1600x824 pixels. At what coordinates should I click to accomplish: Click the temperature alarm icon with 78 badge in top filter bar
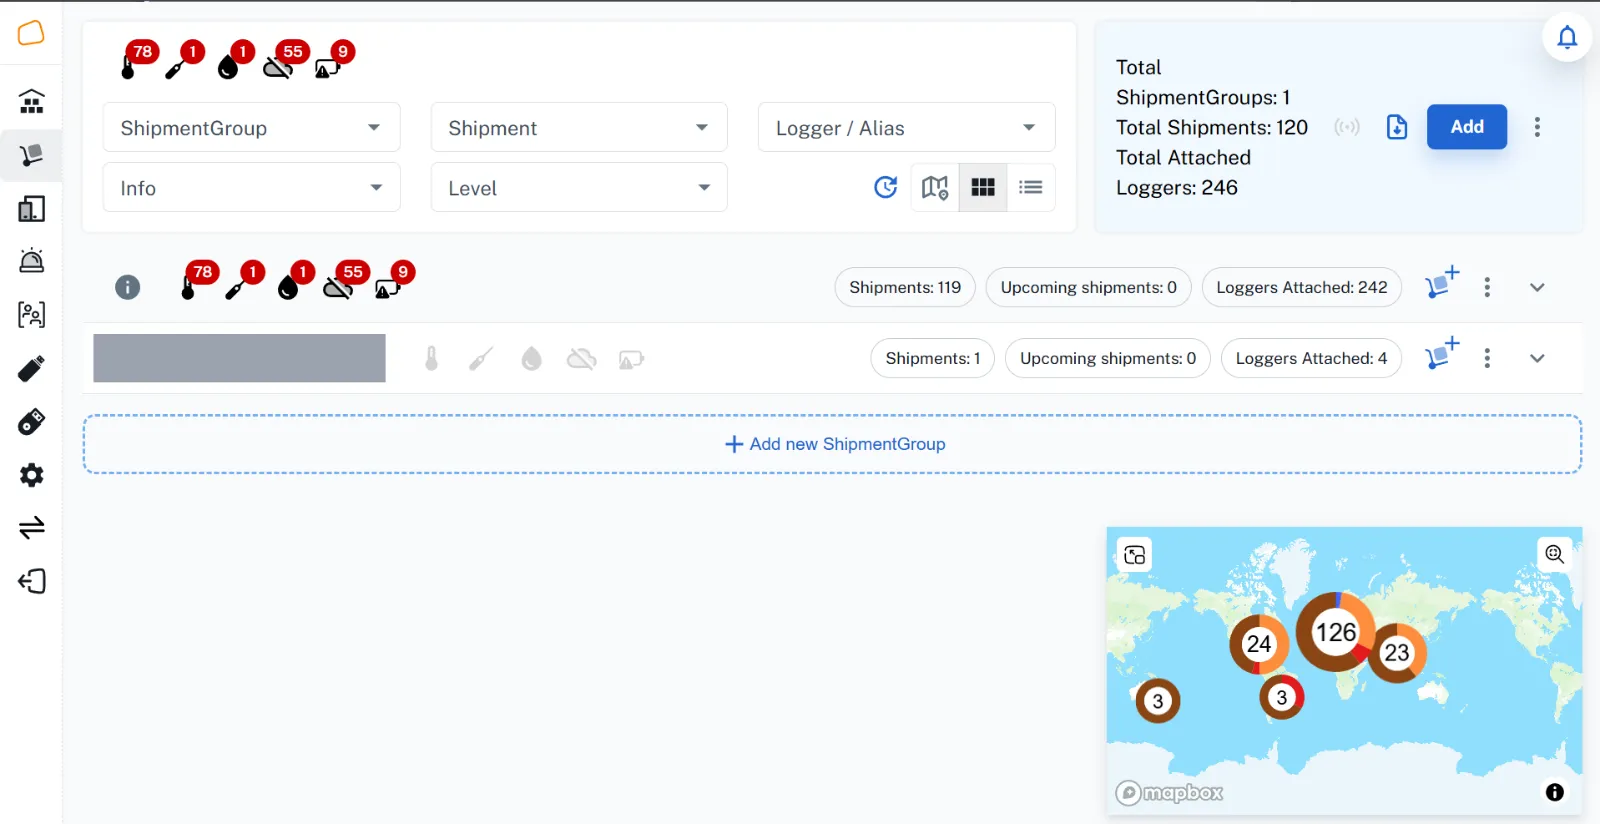[139, 59]
